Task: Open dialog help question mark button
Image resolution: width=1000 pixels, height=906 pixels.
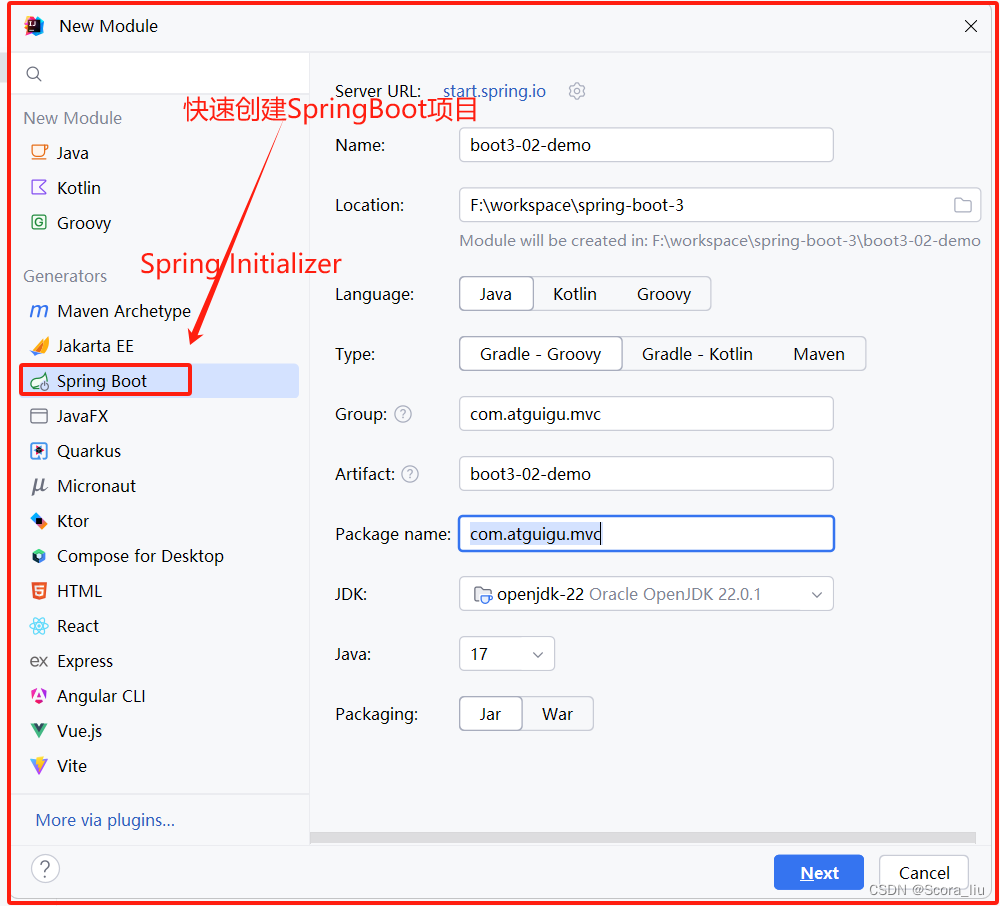Action: [45, 868]
